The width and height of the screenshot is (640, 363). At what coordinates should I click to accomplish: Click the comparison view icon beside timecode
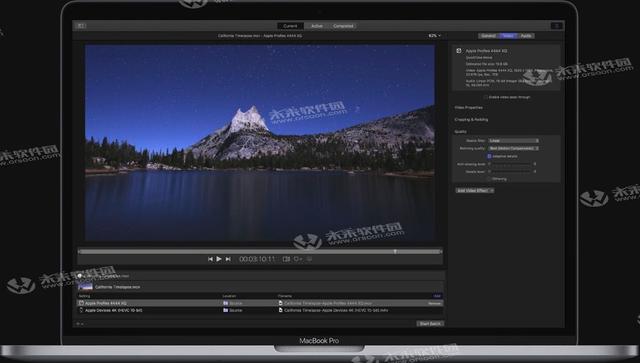[x=287, y=259]
